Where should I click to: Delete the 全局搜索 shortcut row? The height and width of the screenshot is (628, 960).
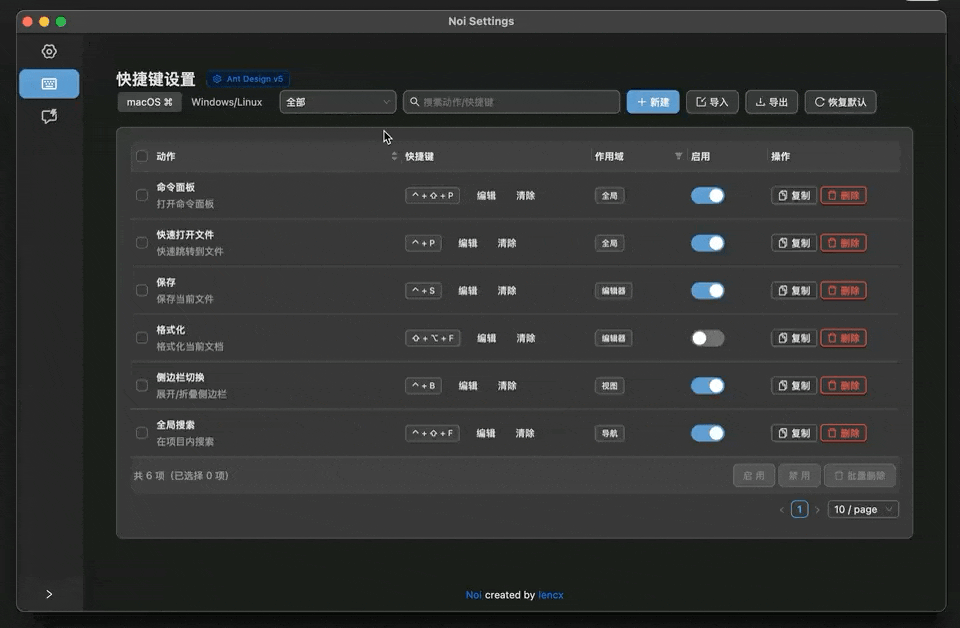point(843,433)
